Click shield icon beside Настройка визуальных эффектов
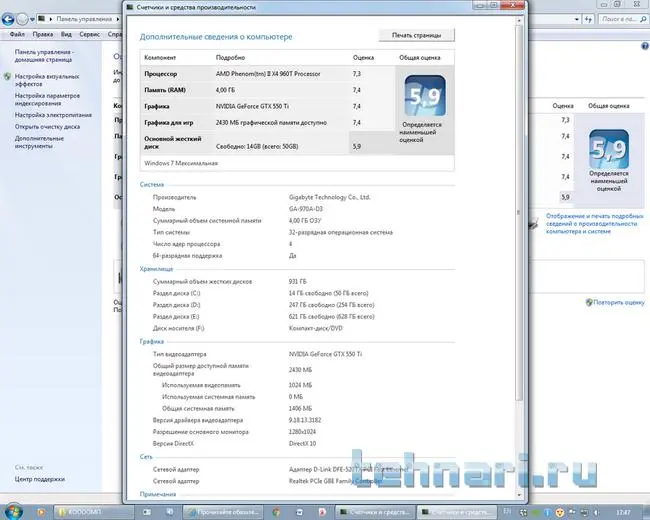Viewport: 650px width, 520px height. [7, 76]
